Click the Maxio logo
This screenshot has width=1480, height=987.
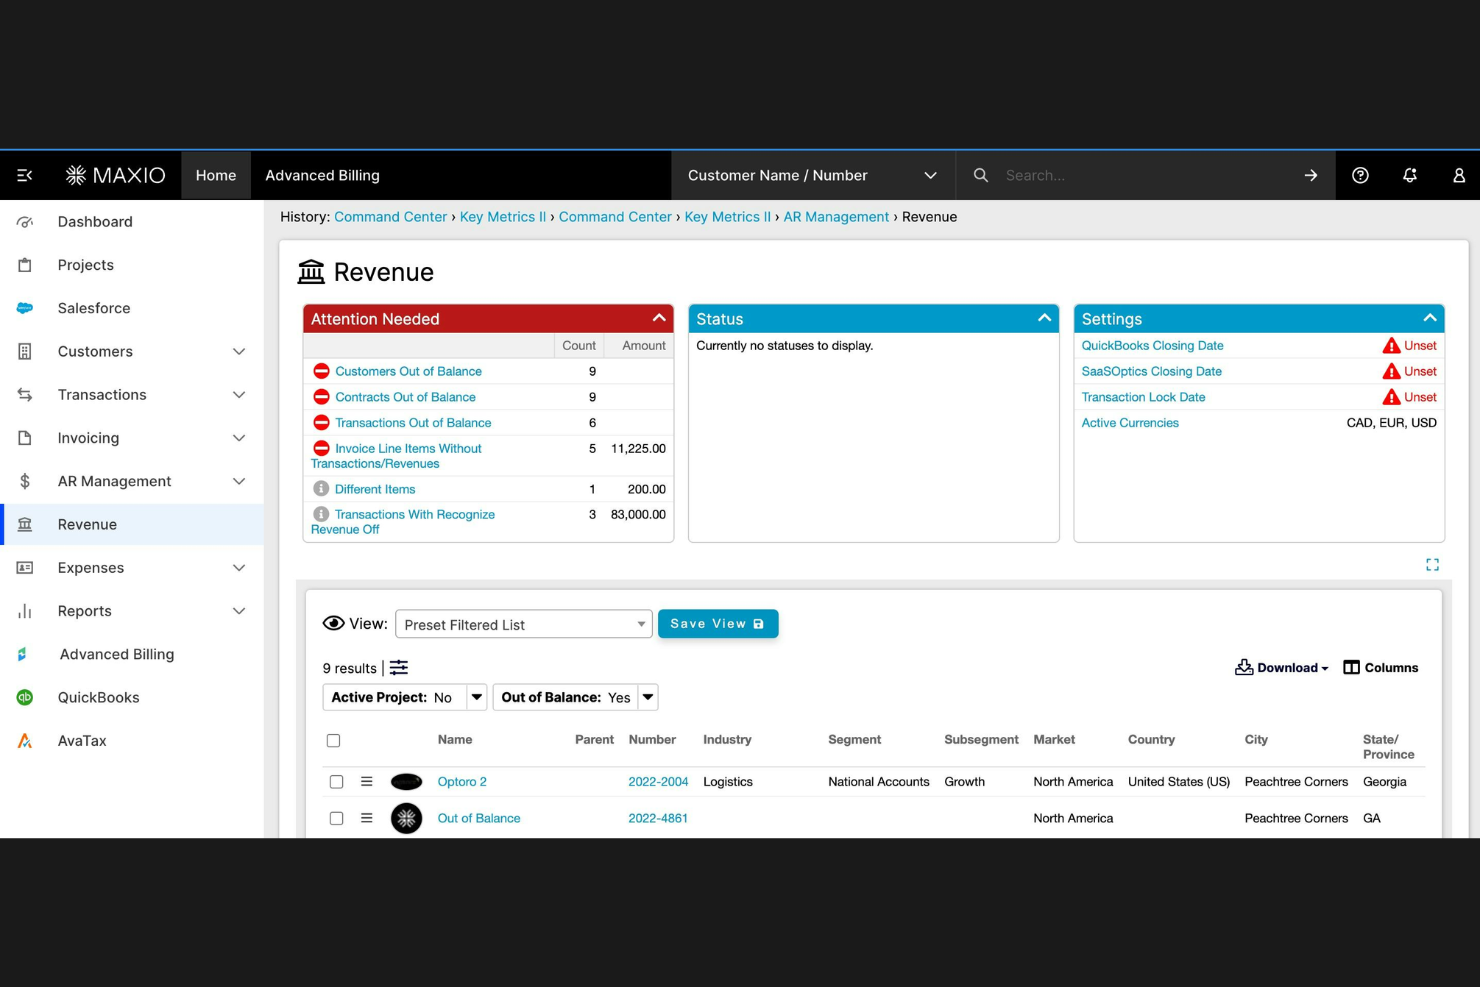pyautogui.click(x=115, y=175)
